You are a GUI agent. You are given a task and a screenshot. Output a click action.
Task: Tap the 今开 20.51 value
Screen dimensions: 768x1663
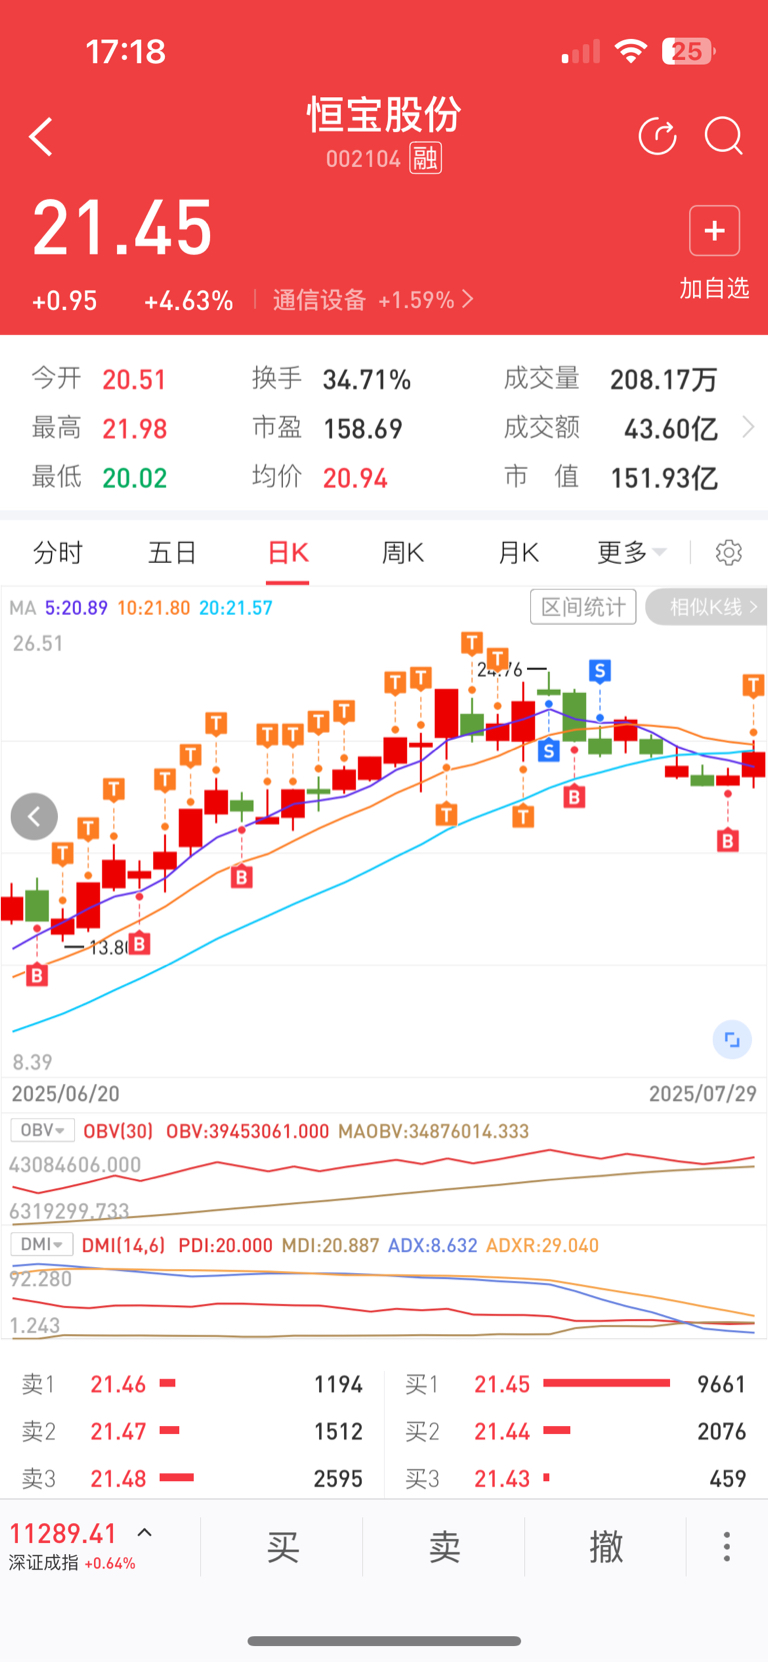click(134, 380)
